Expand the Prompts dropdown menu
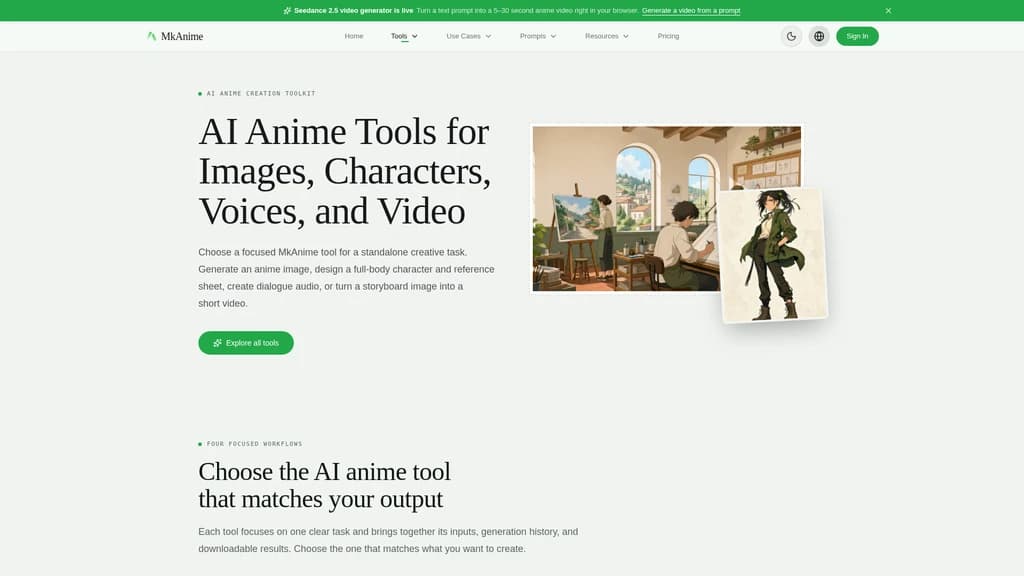 pyautogui.click(x=538, y=36)
